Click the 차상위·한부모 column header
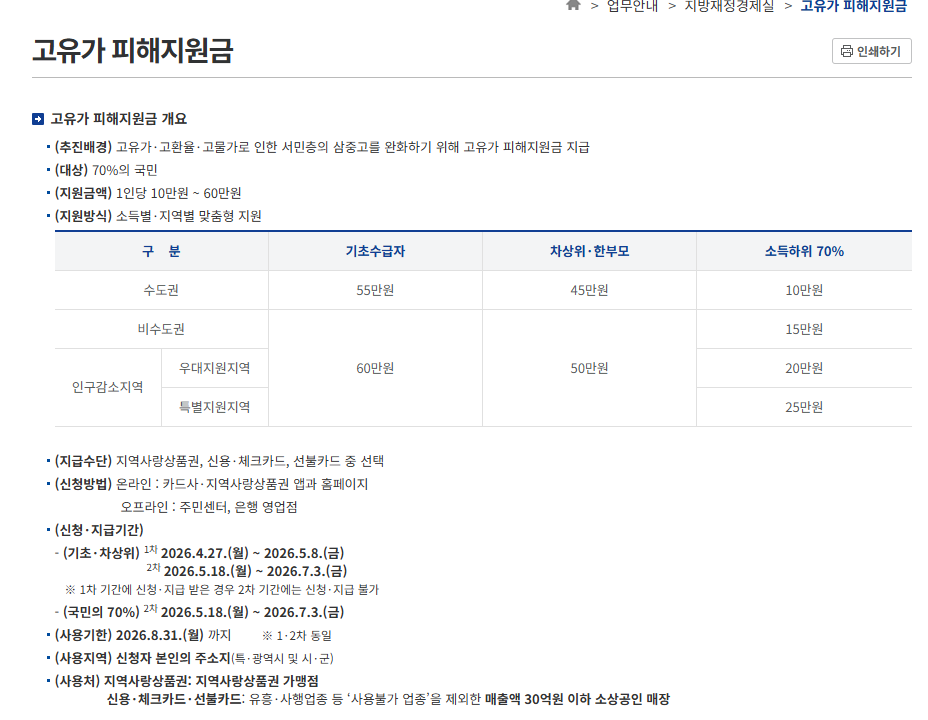This screenshot has height=720, width=928. (589, 251)
